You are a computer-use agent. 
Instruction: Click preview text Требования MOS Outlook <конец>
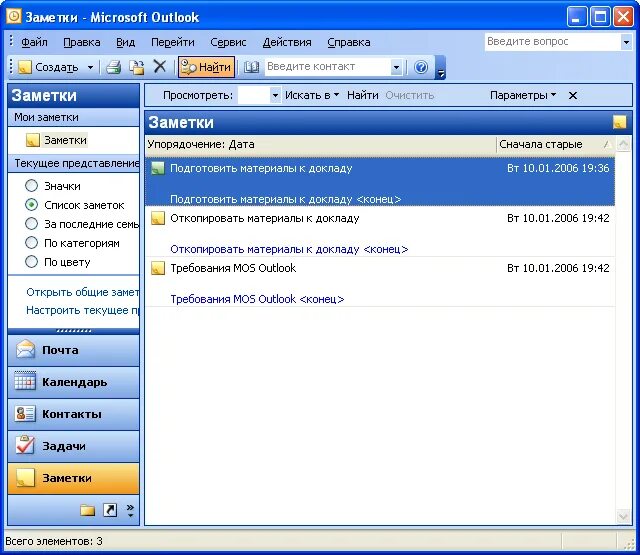257,299
